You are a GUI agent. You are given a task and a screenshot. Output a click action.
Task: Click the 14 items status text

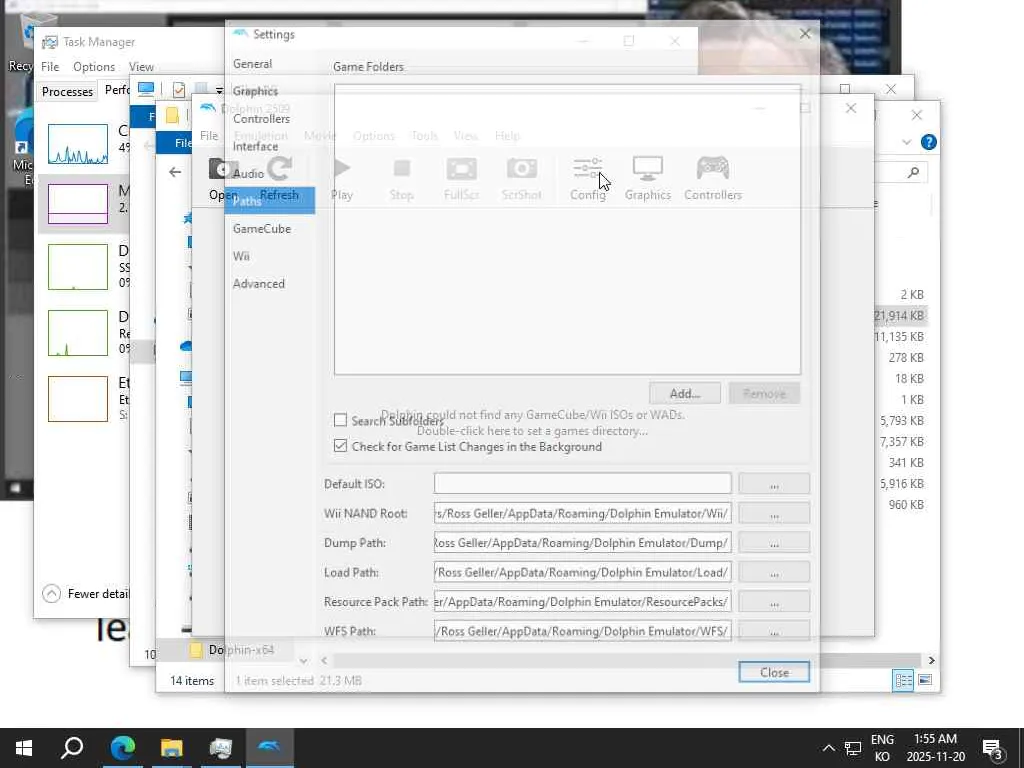coord(192,680)
